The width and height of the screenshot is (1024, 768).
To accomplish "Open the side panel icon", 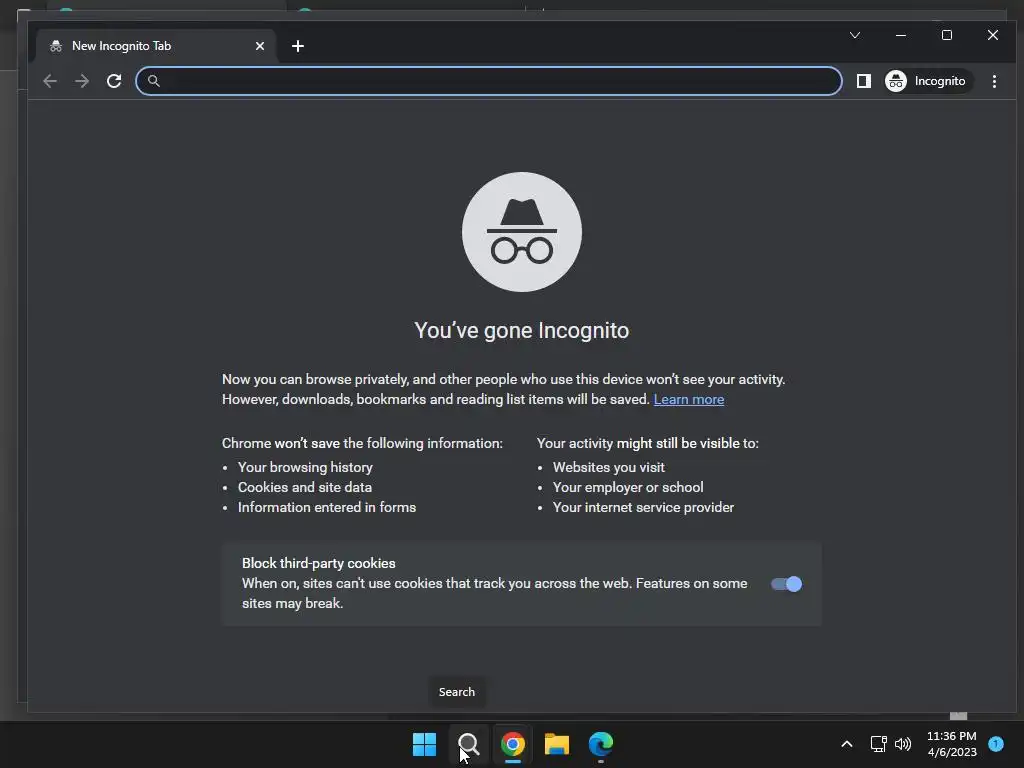I will click(863, 81).
